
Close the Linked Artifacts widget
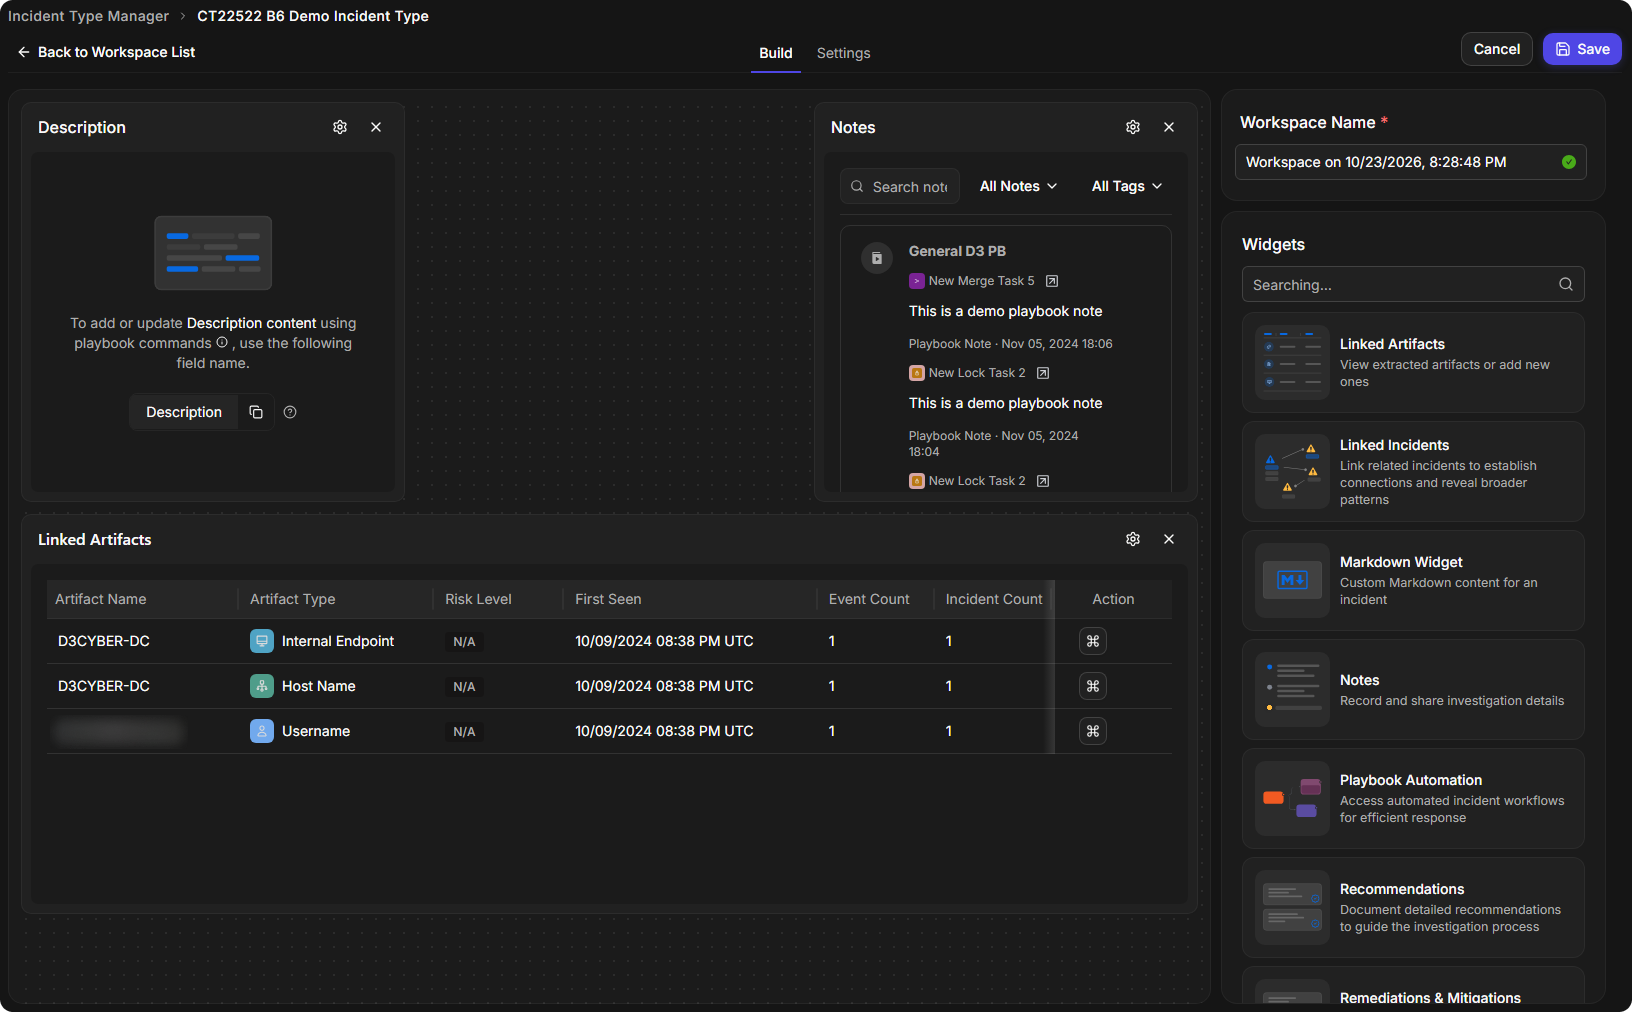pos(1169,539)
